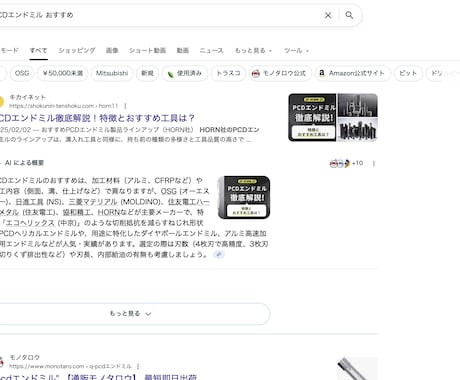Select the Amazon公式サイト filter chip

click(353, 73)
